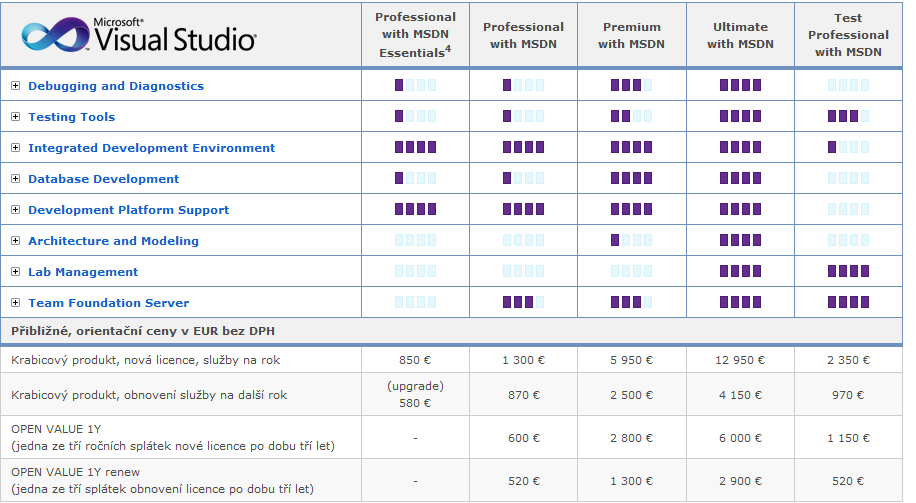The width and height of the screenshot is (916, 503).
Task: Click the (upgrade) 580 € cell
Action: pyautogui.click(x=415, y=395)
